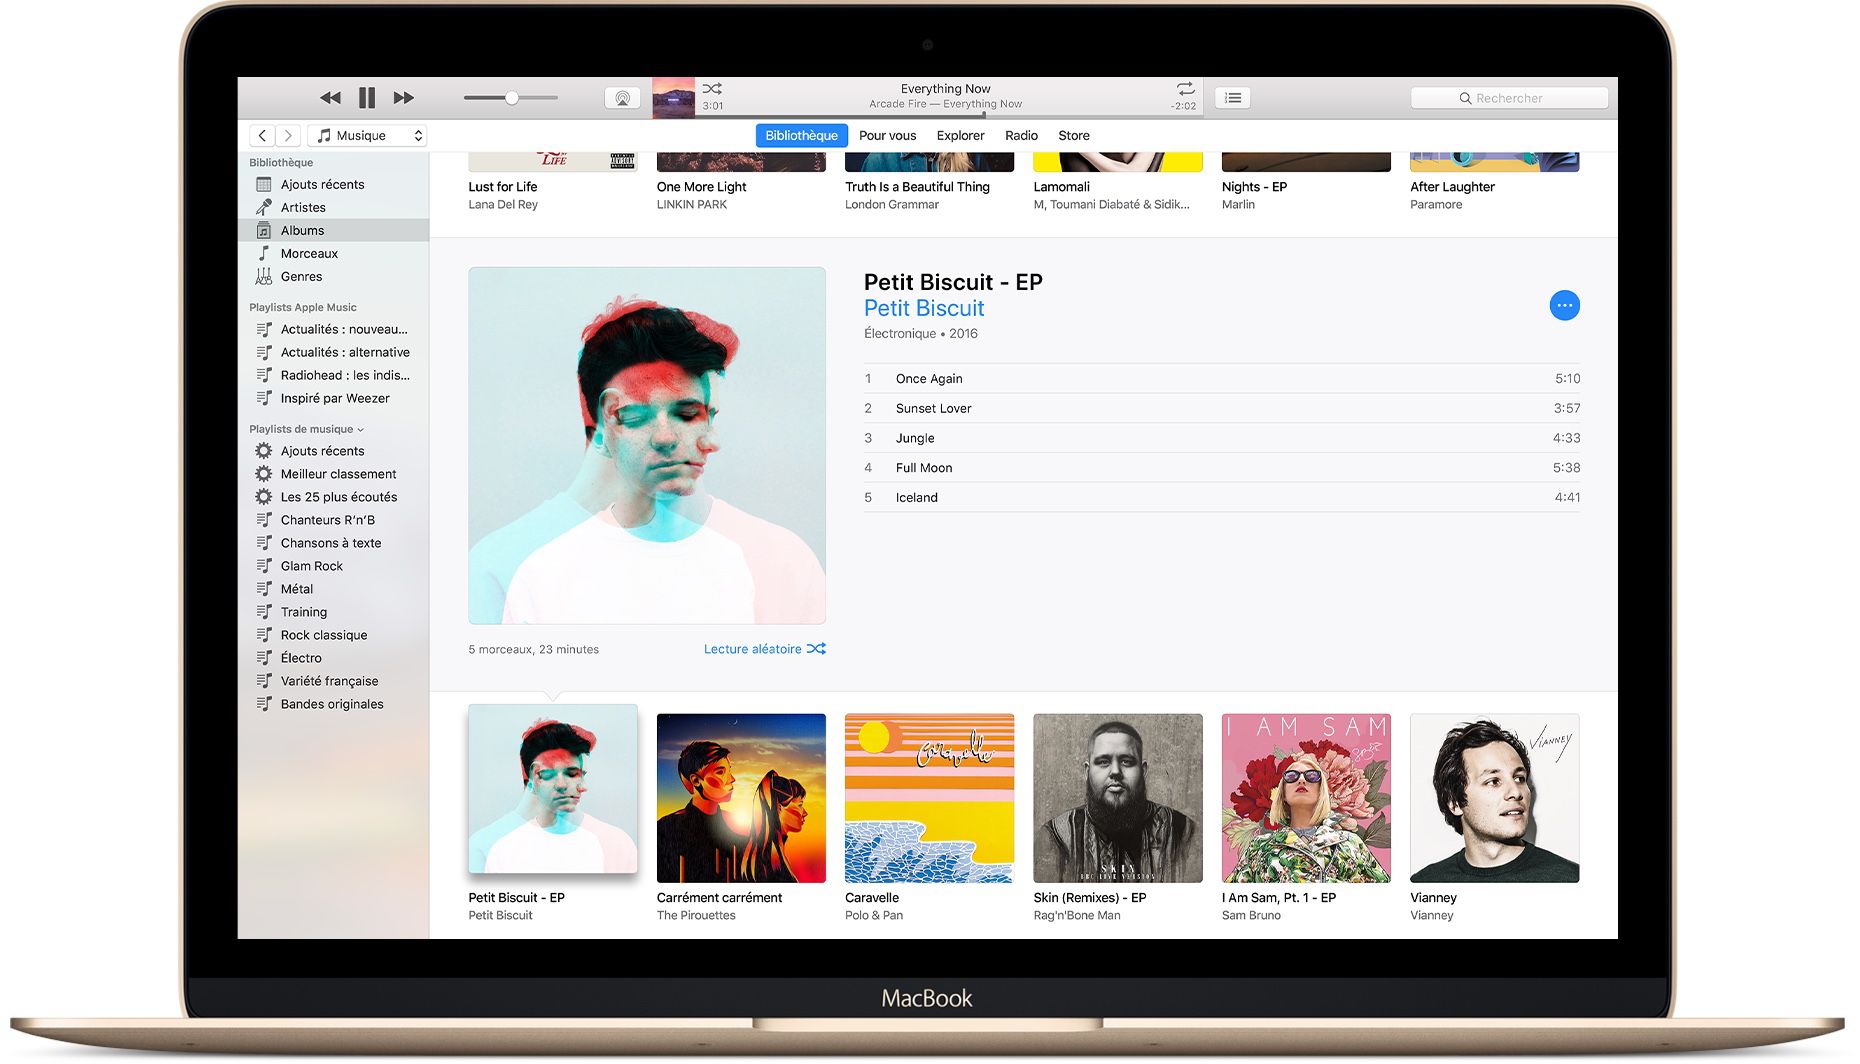Screen dimensions: 1860x1064
Task: Open the blue more options button
Action: [x=1564, y=305]
